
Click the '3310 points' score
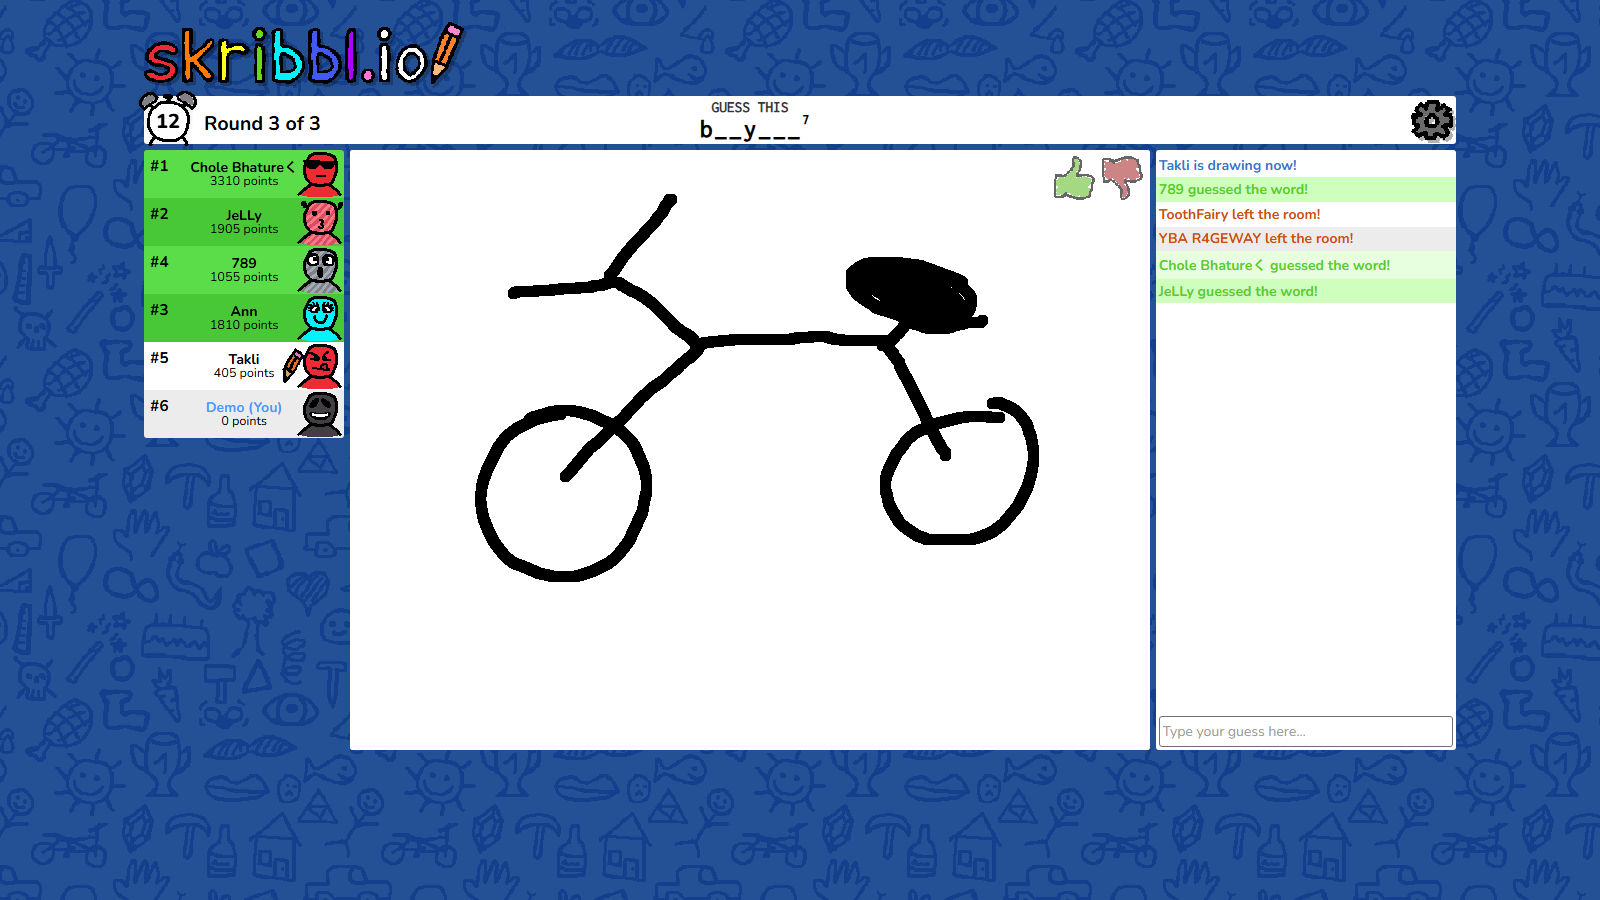(x=244, y=181)
